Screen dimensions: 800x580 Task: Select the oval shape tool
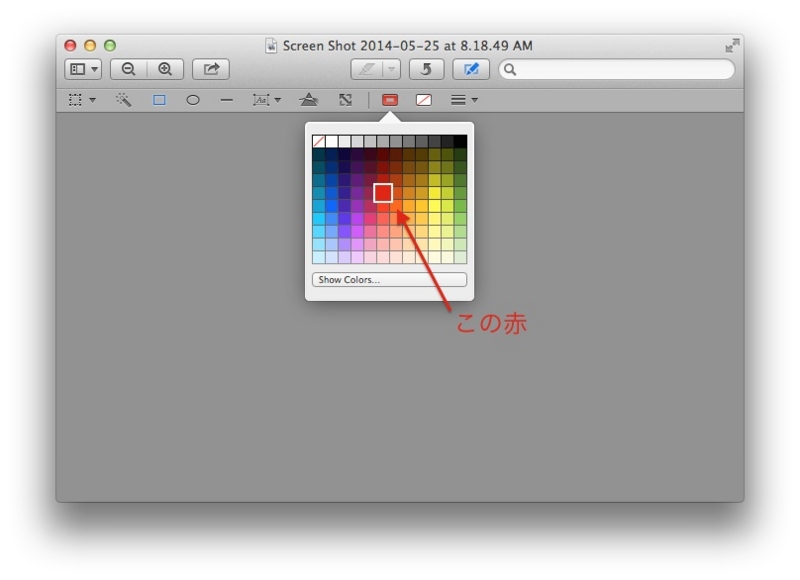coord(193,100)
